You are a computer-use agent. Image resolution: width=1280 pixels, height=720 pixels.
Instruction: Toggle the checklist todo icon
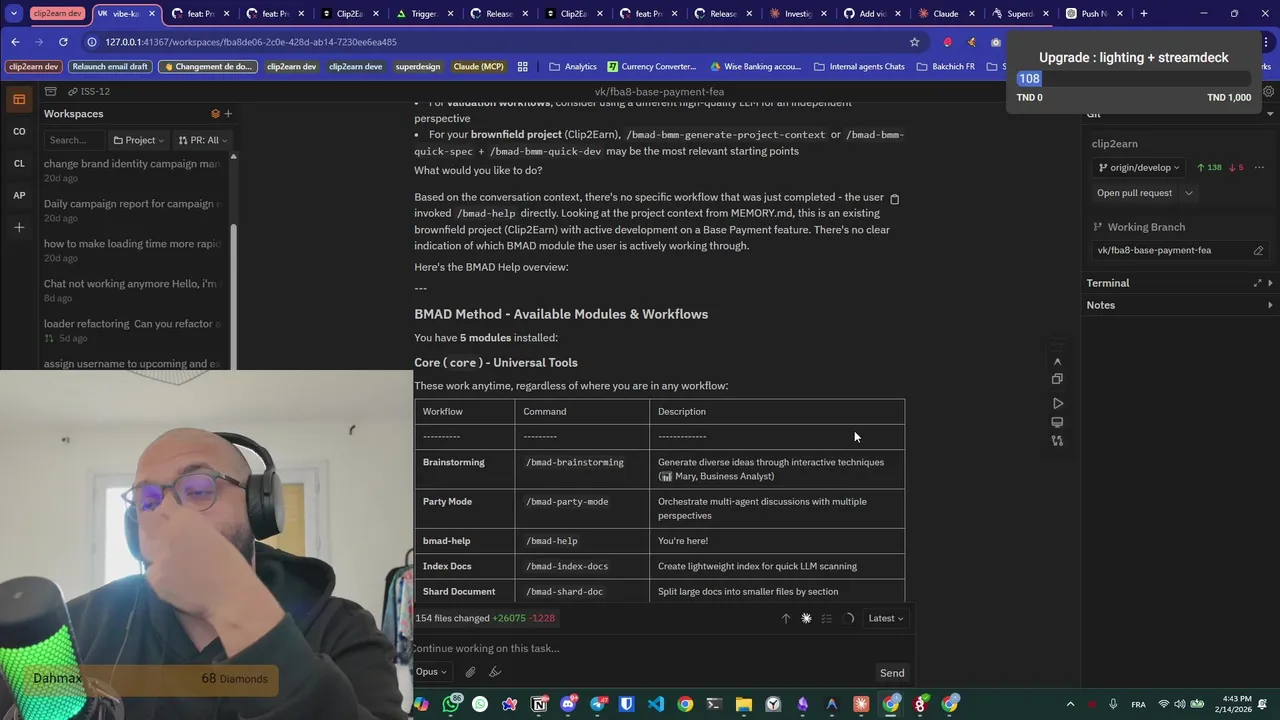[826, 618]
